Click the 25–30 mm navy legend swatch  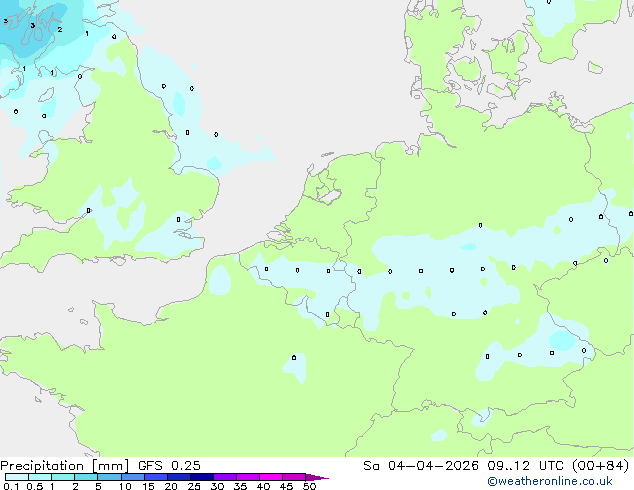(202, 477)
